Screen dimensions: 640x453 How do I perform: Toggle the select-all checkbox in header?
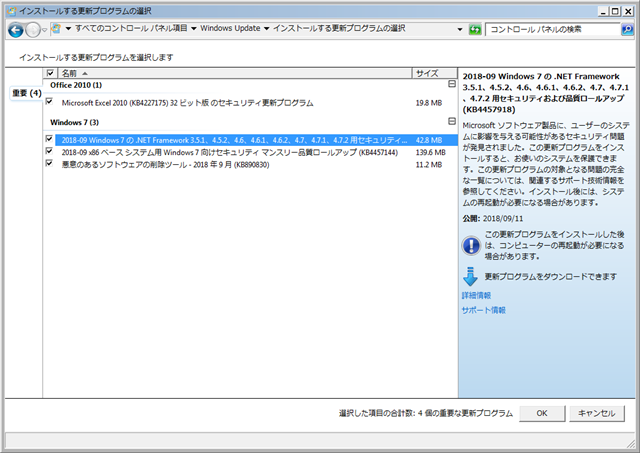click(x=50, y=73)
